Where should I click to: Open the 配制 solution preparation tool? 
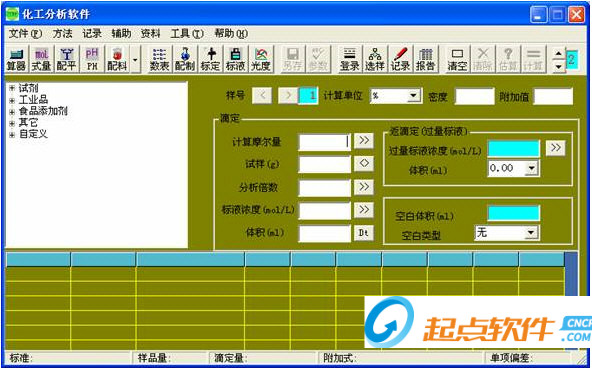(185, 59)
